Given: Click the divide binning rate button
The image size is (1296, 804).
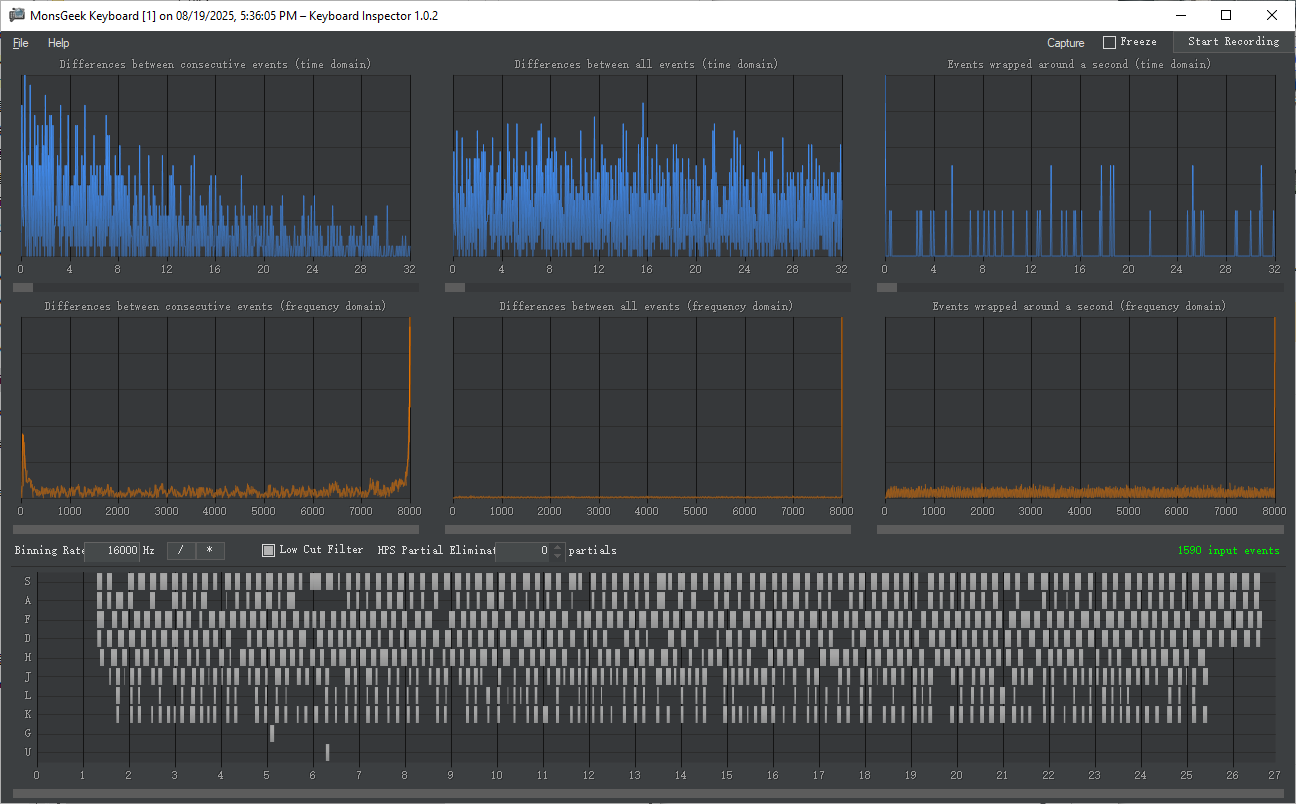Looking at the screenshot, I should coord(181,550).
